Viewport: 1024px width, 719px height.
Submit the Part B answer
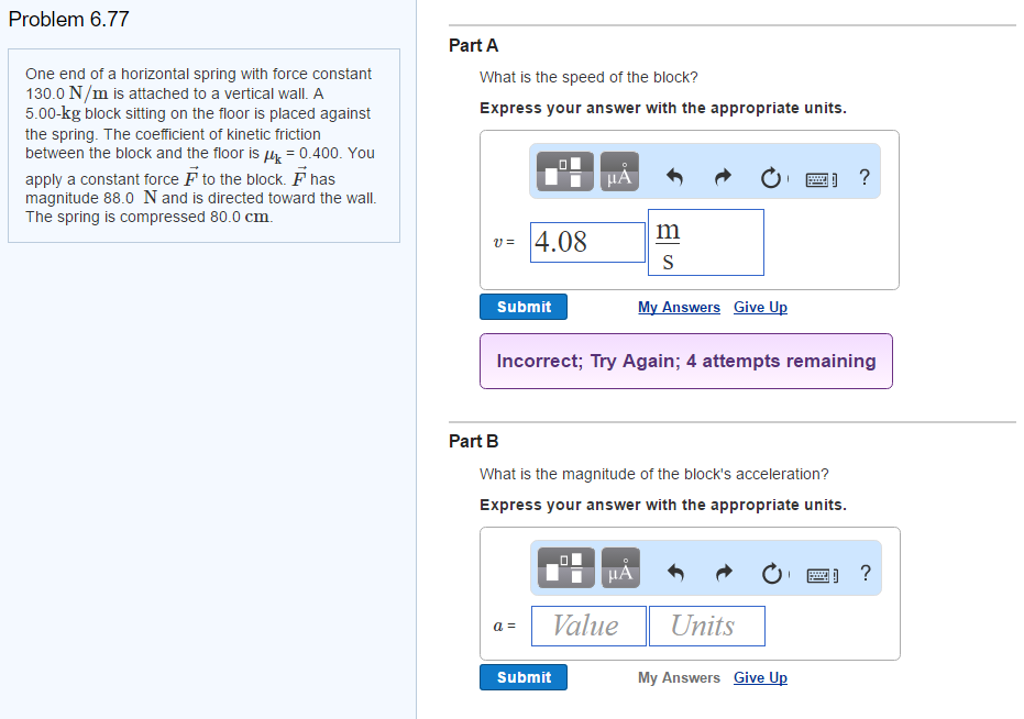coord(523,678)
